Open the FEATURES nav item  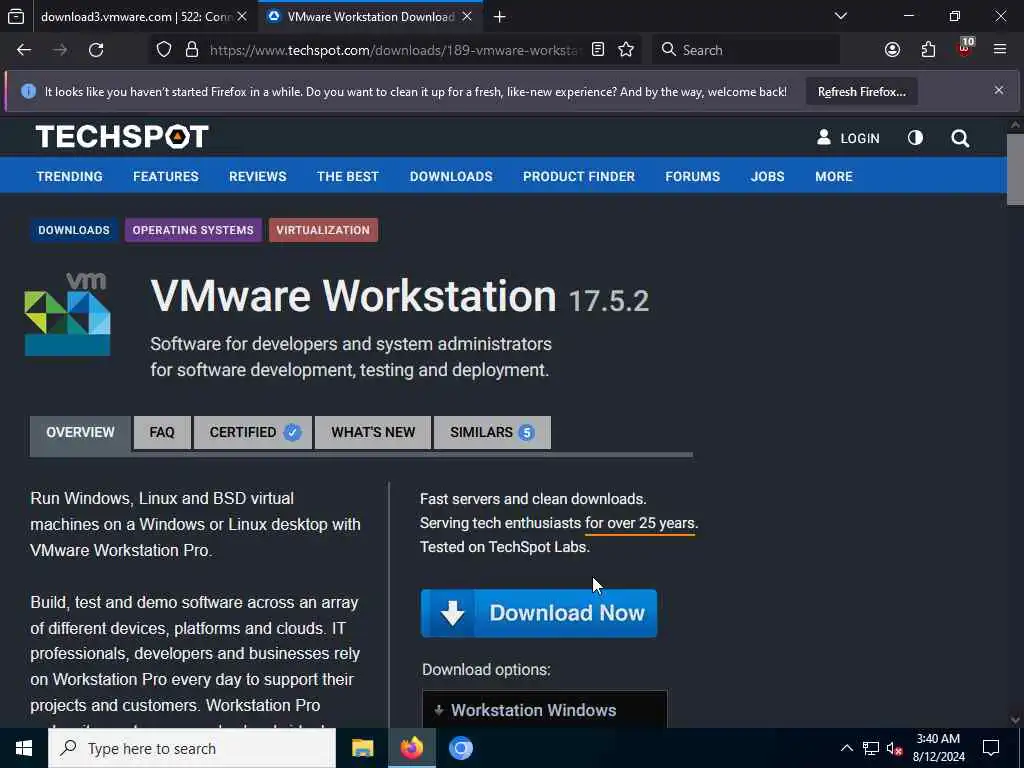pyautogui.click(x=166, y=176)
